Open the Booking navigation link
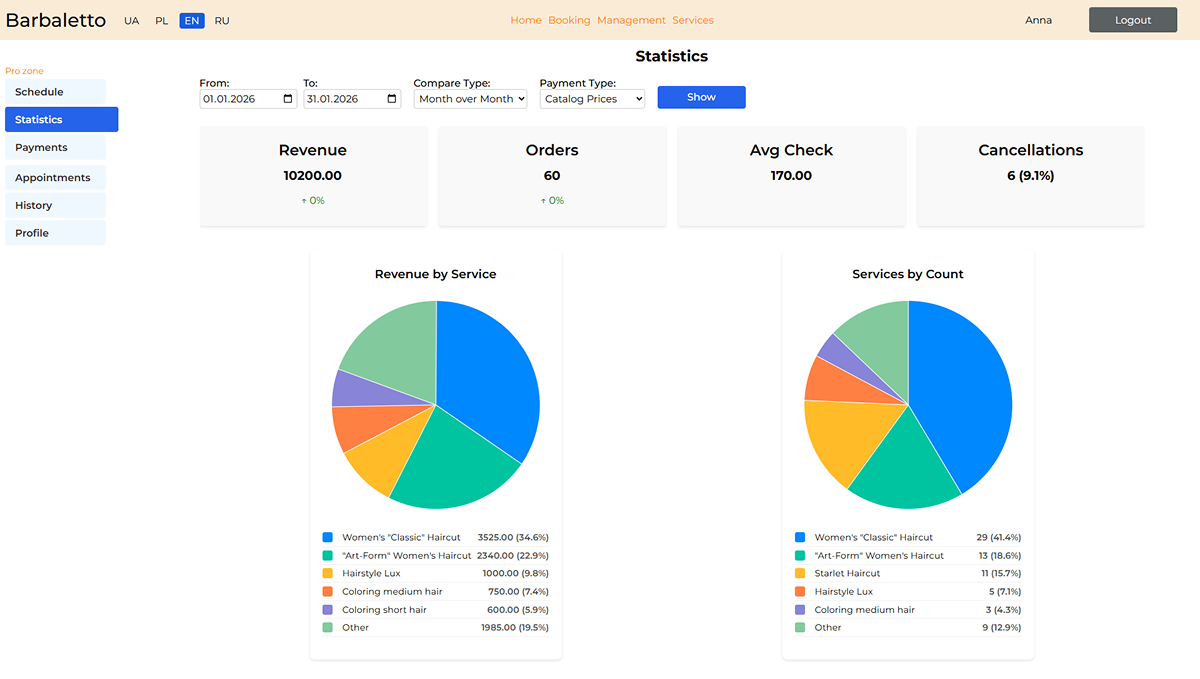The height and width of the screenshot is (679, 1200). 569,20
